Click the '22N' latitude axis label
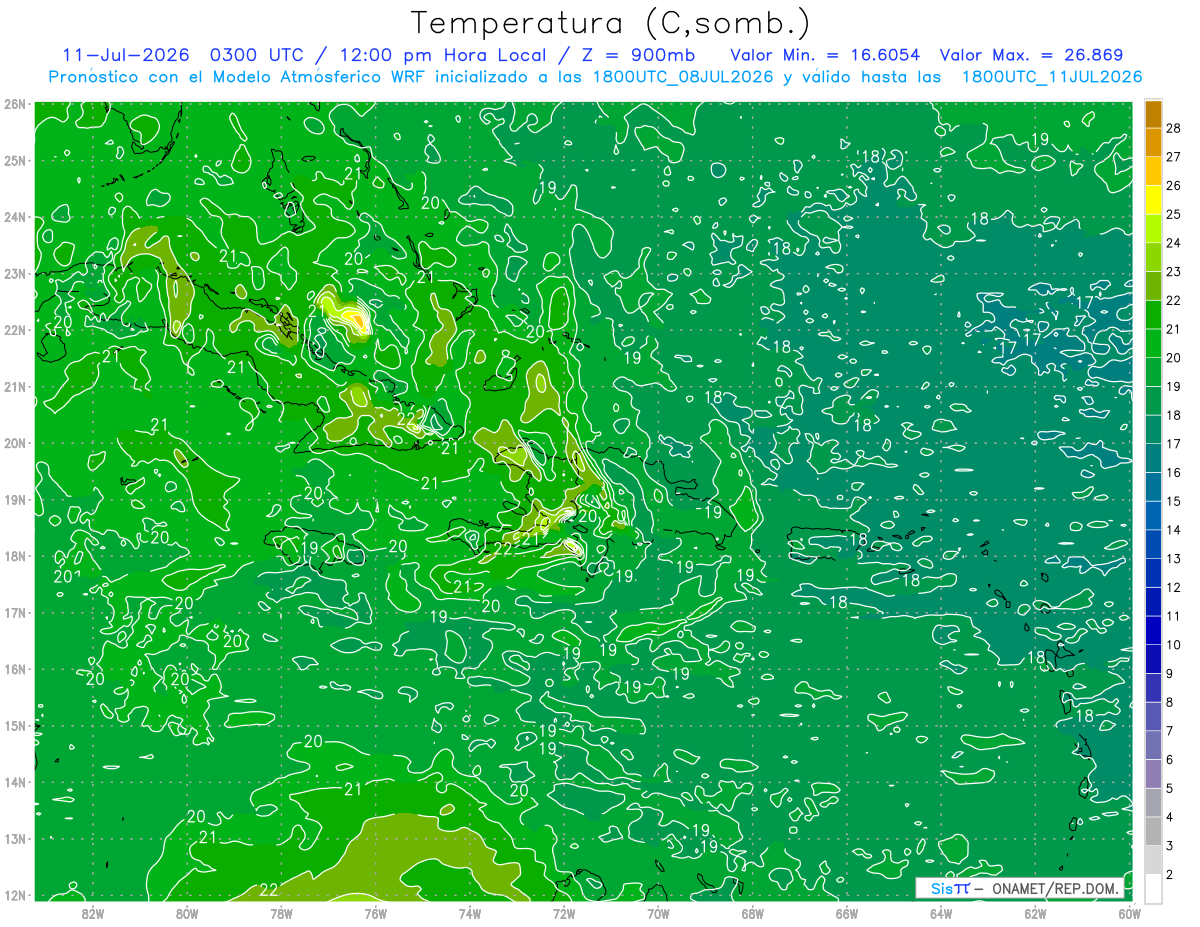This screenshot has height=927, width=1200. pos(15,330)
